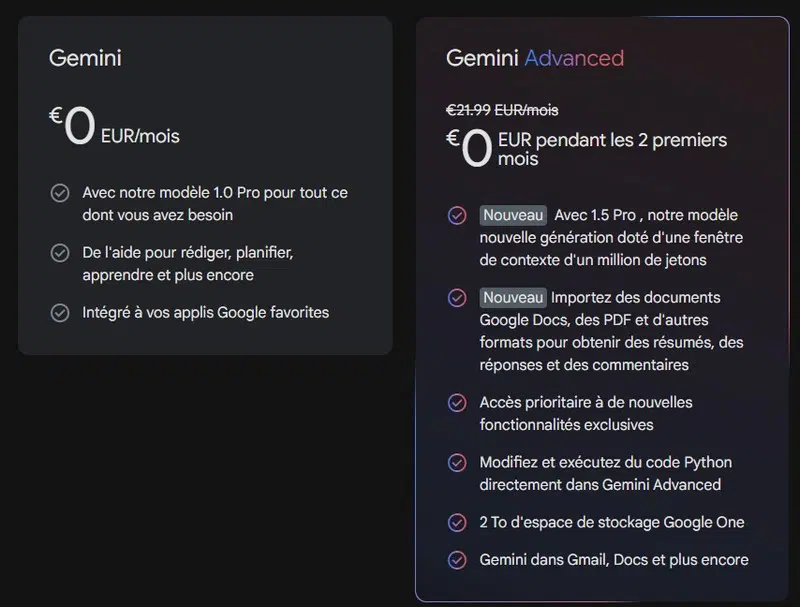This screenshot has height=607, width=800.
Task: Click "Accès prioritaire à de nouvelles fonctionnalités" text
Action: point(586,413)
